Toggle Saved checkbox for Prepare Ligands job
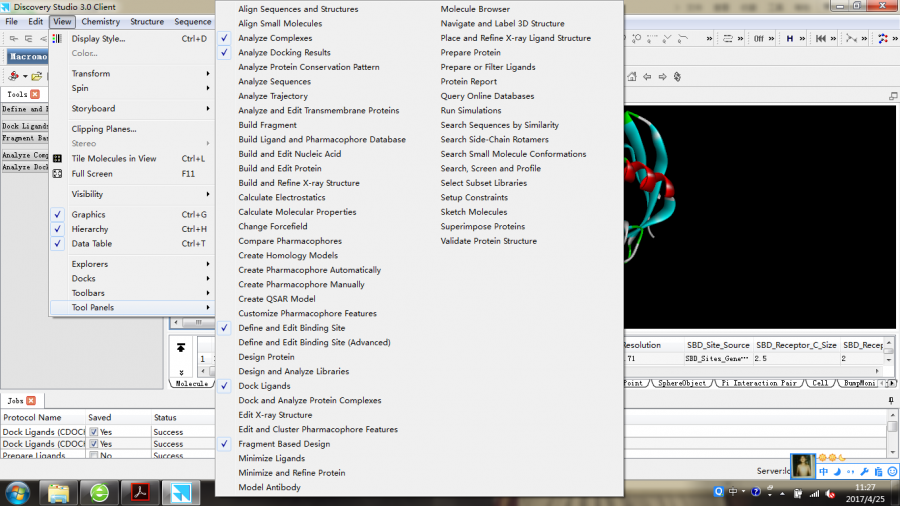Viewport: 900px width, 506px height. 94,456
